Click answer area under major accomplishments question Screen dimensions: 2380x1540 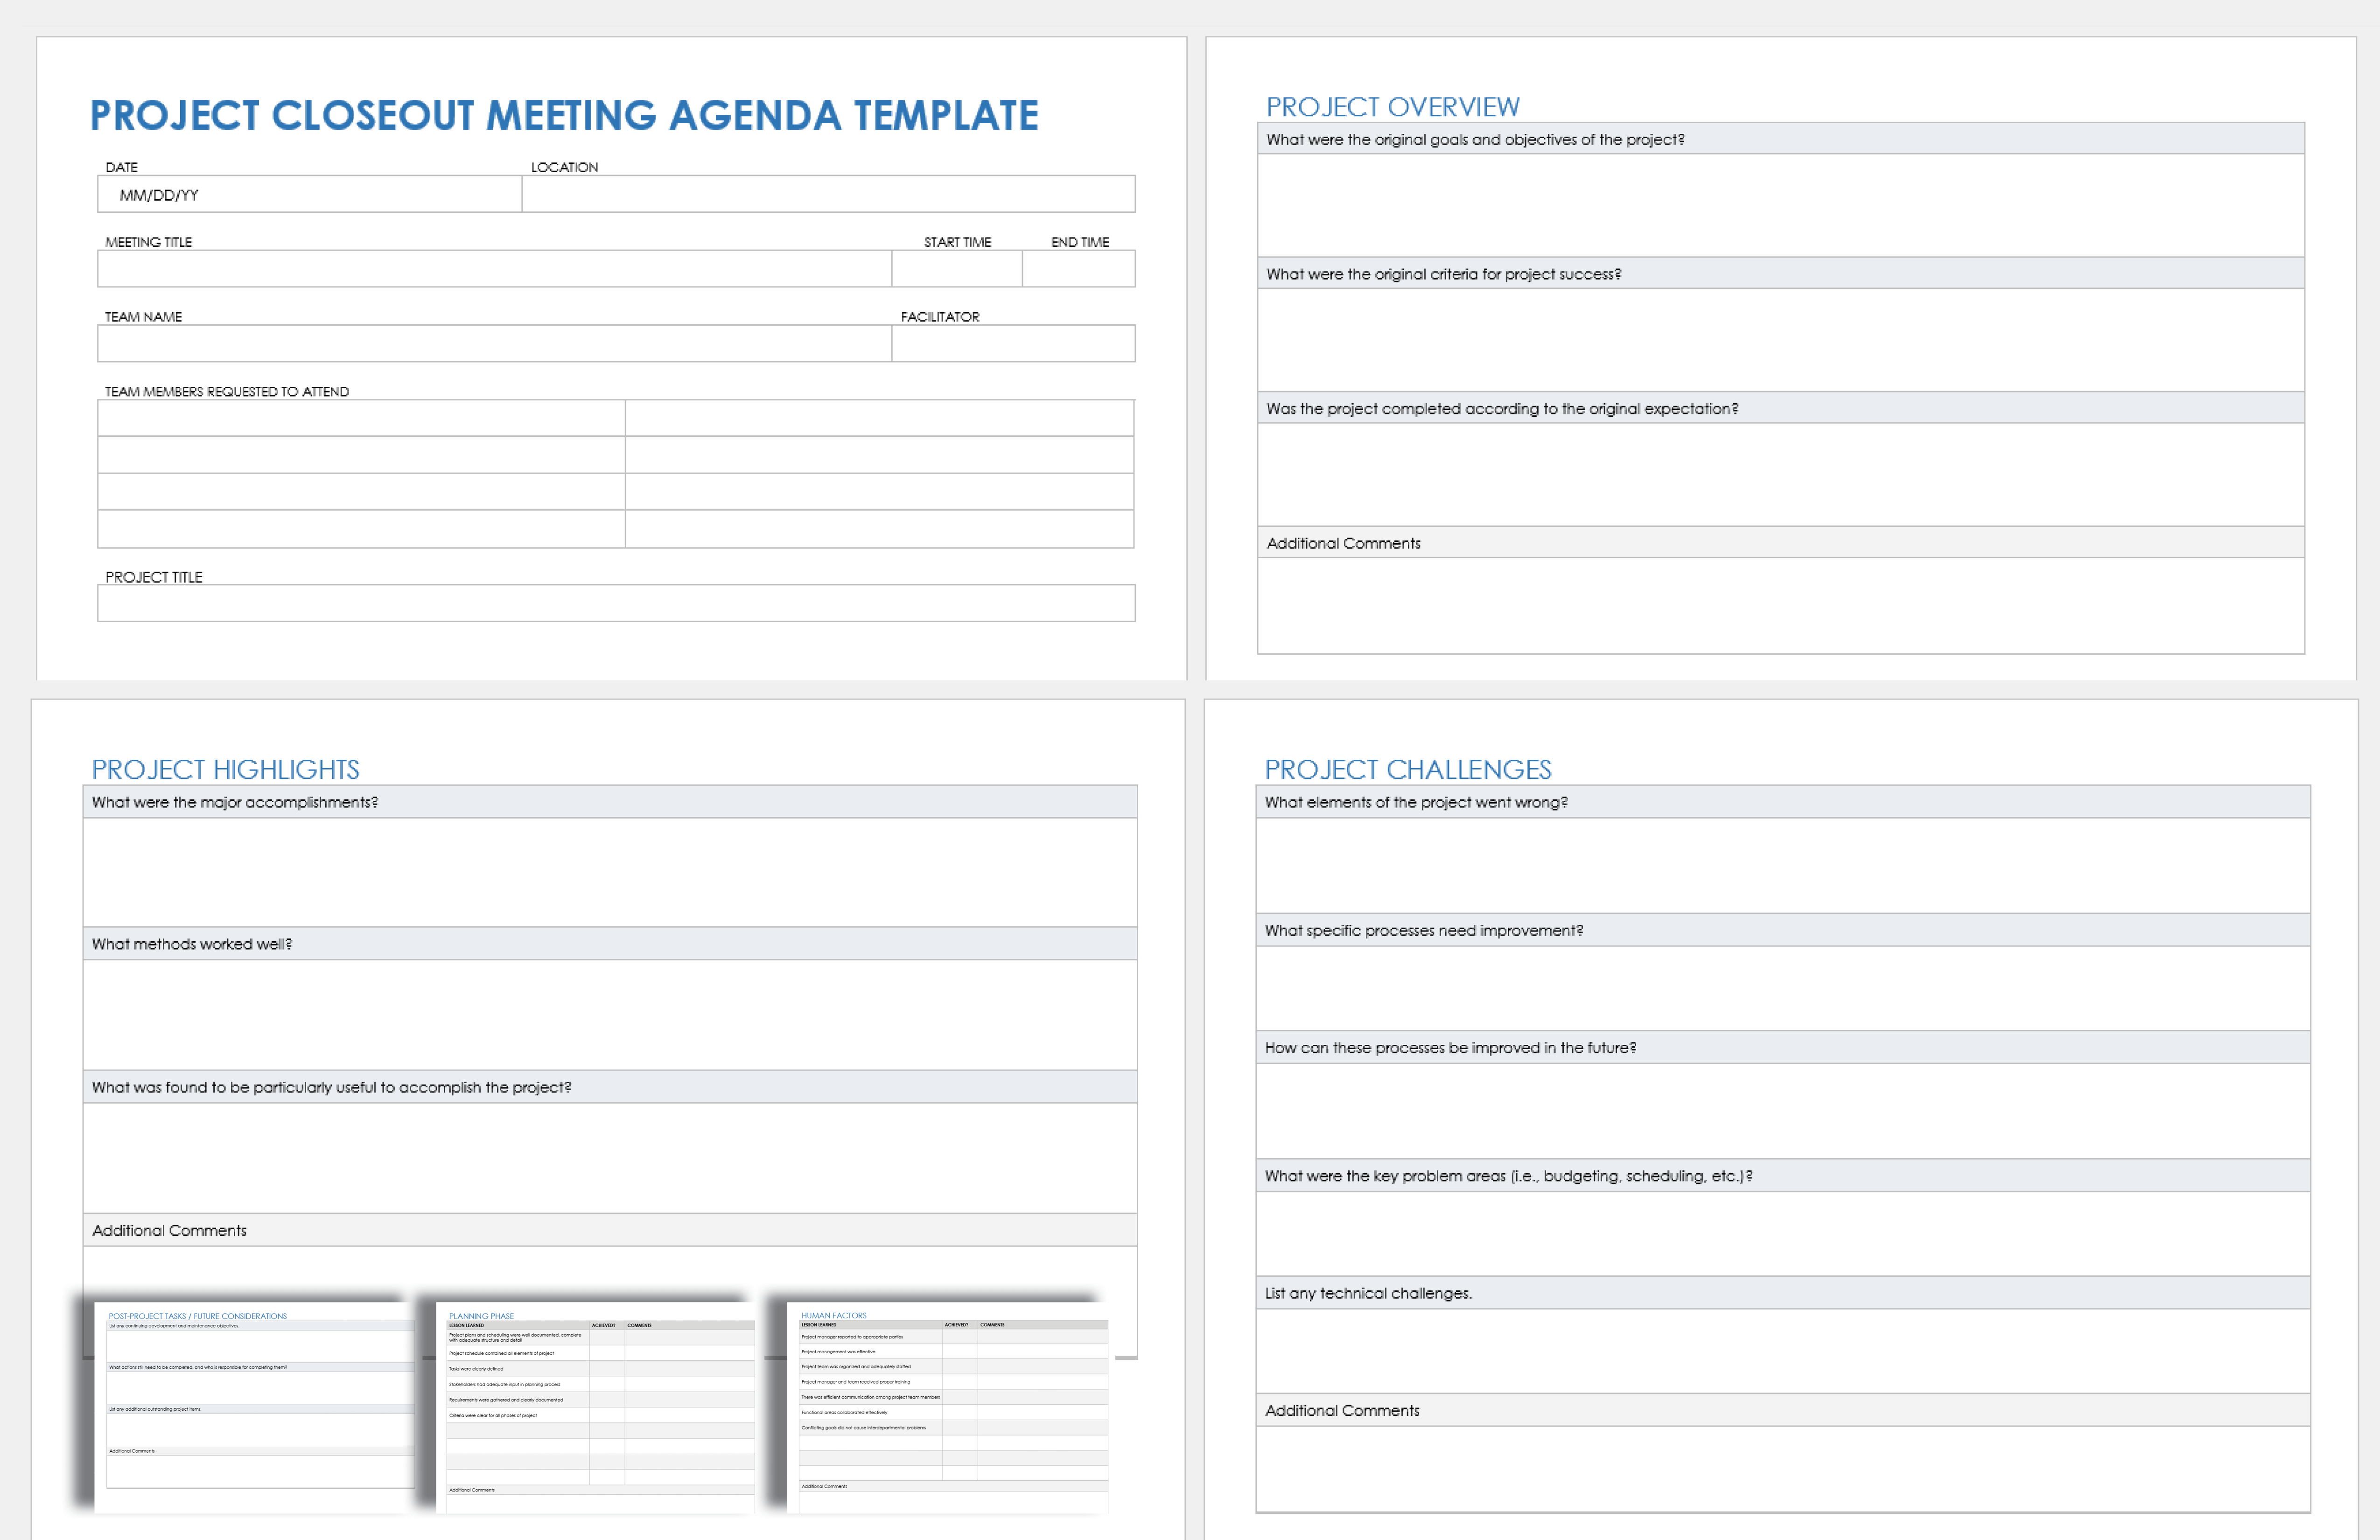click(610, 872)
